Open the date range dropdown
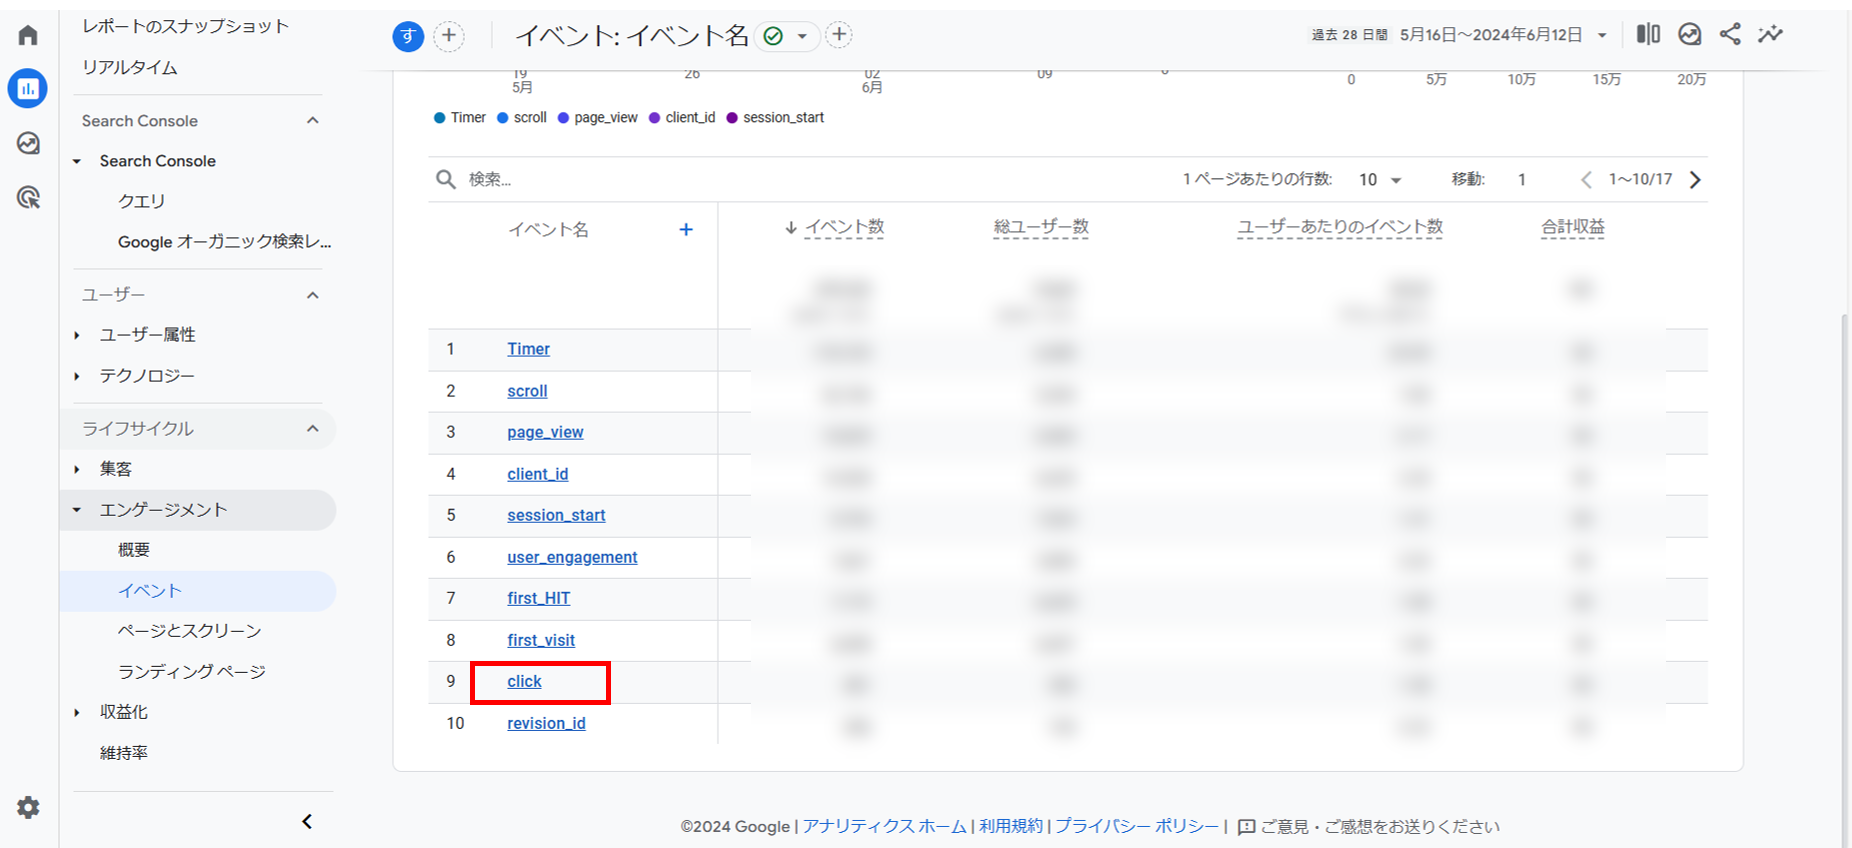 tap(1602, 35)
